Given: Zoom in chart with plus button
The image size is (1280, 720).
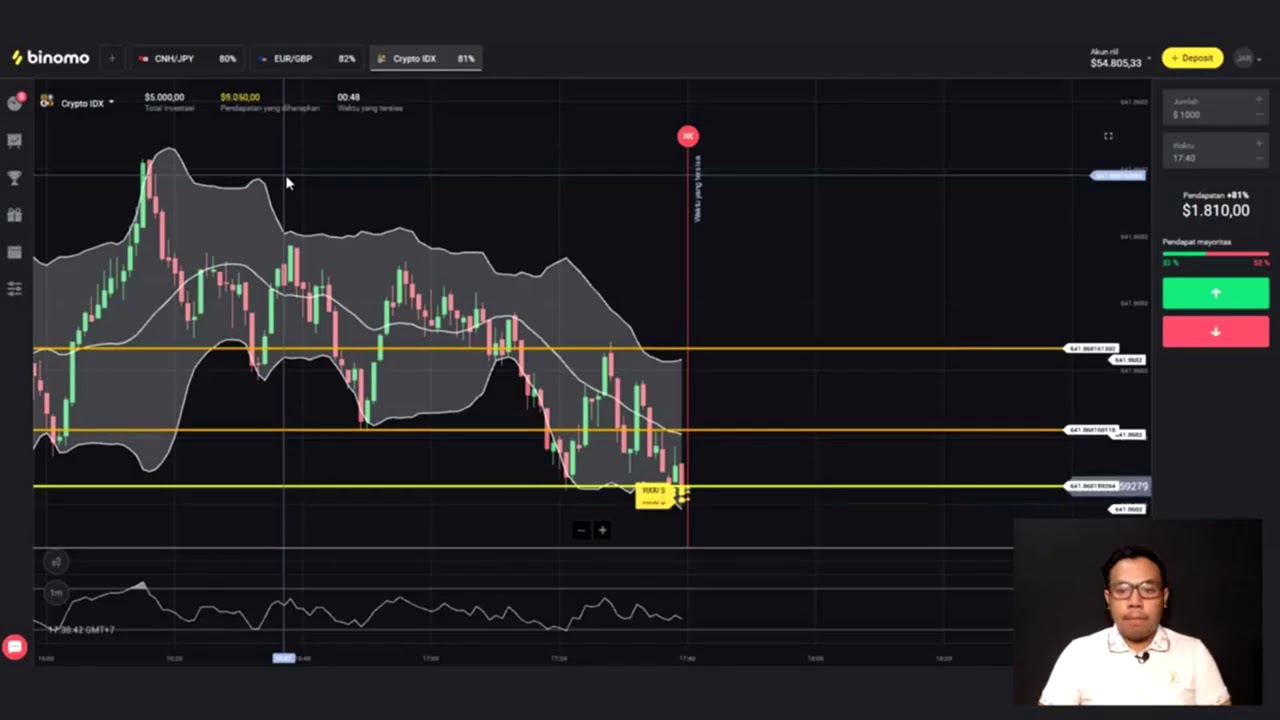Looking at the screenshot, I should click(x=602, y=530).
